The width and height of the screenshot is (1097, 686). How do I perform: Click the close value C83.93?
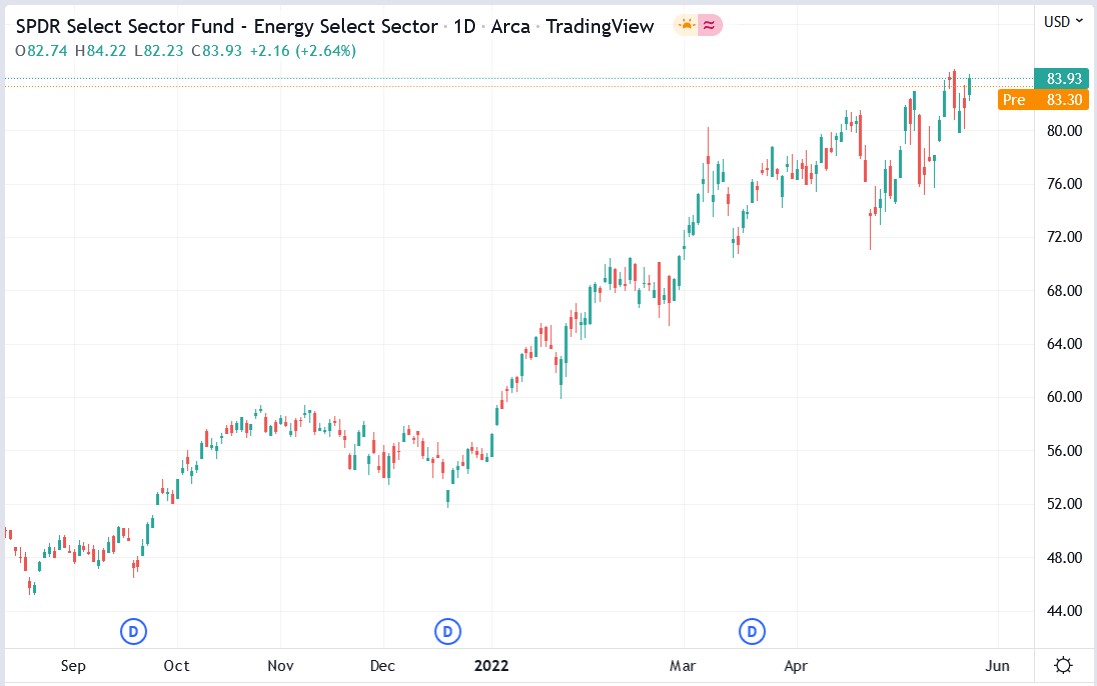217,49
